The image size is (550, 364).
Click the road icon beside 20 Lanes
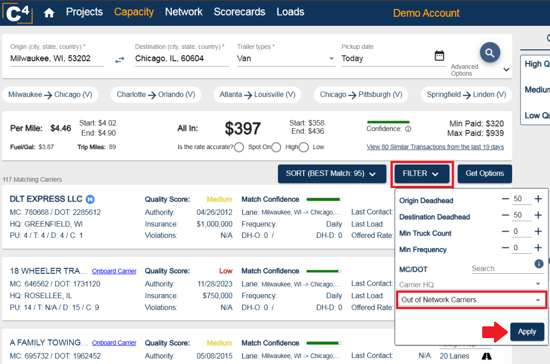click(x=487, y=356)
